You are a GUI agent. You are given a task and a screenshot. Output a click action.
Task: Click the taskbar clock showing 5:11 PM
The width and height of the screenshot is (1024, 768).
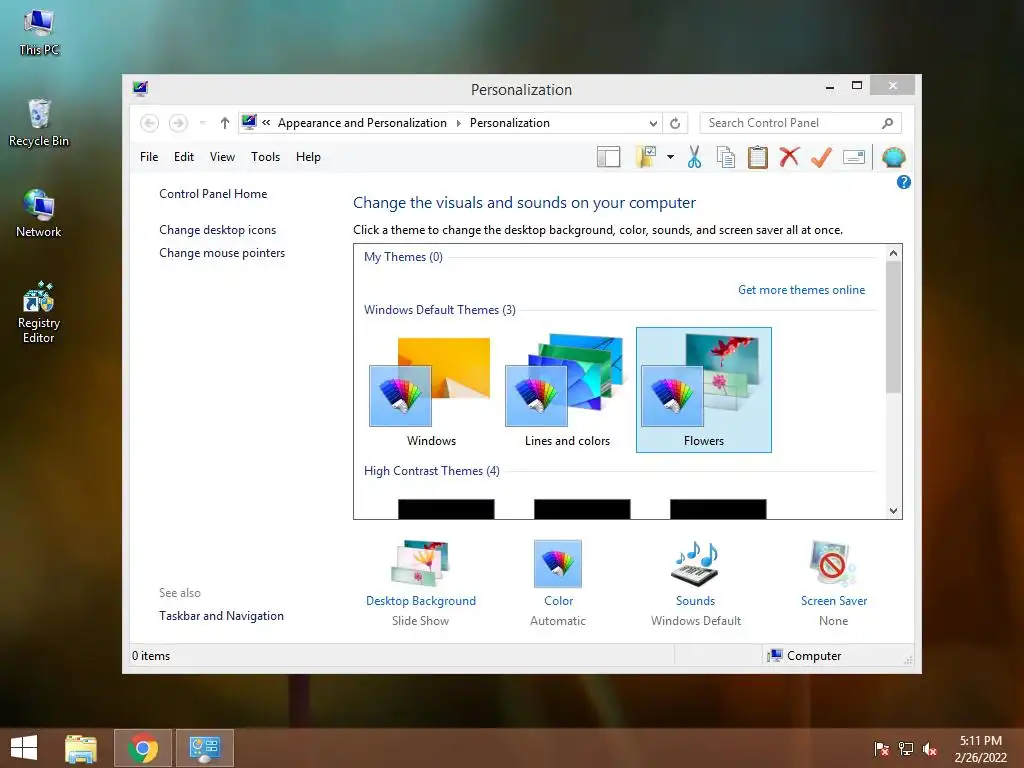tap(980, 748)
